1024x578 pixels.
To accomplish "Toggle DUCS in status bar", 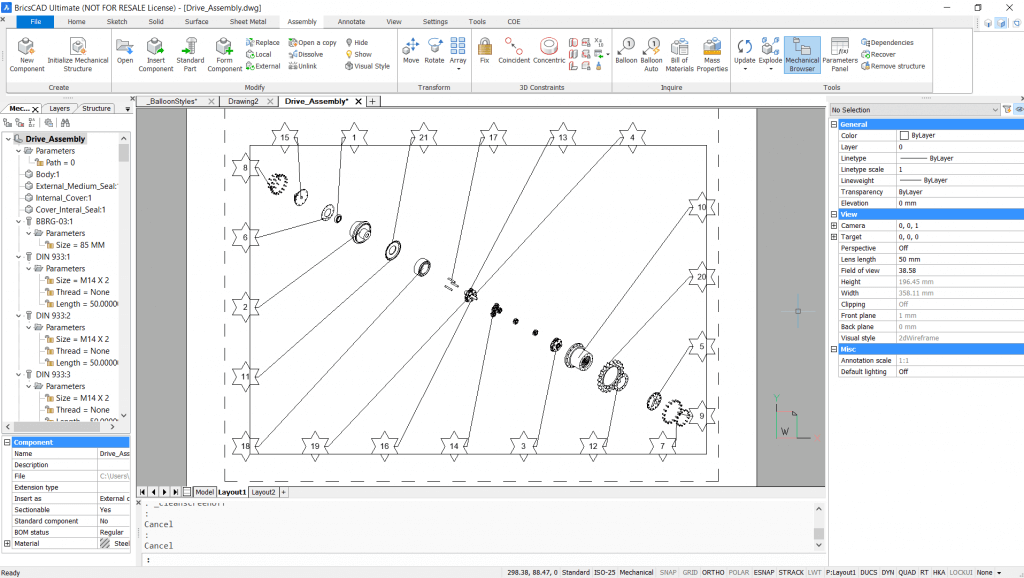I will [869, 572].
